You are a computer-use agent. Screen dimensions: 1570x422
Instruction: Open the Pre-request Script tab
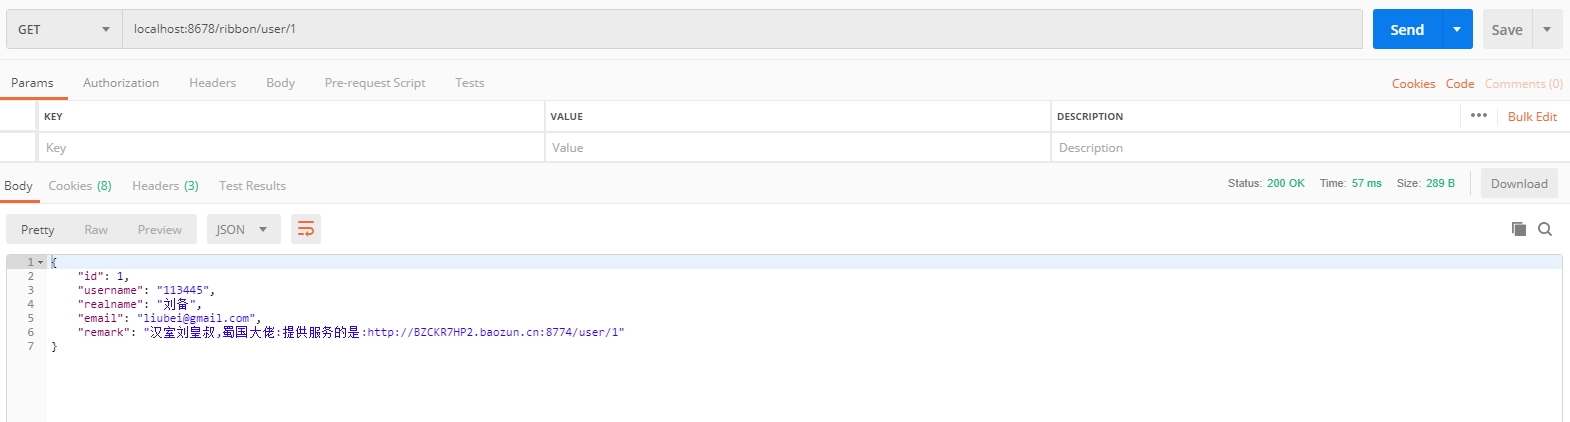375,83
